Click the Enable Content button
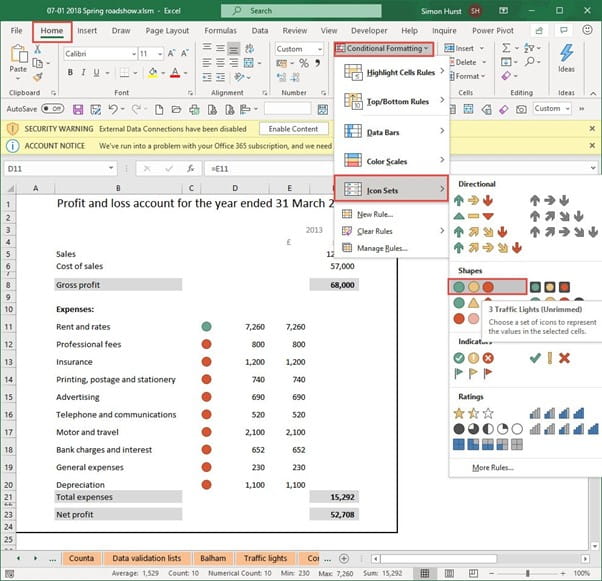This screenshot has height=581, width=602. point(293,129)
